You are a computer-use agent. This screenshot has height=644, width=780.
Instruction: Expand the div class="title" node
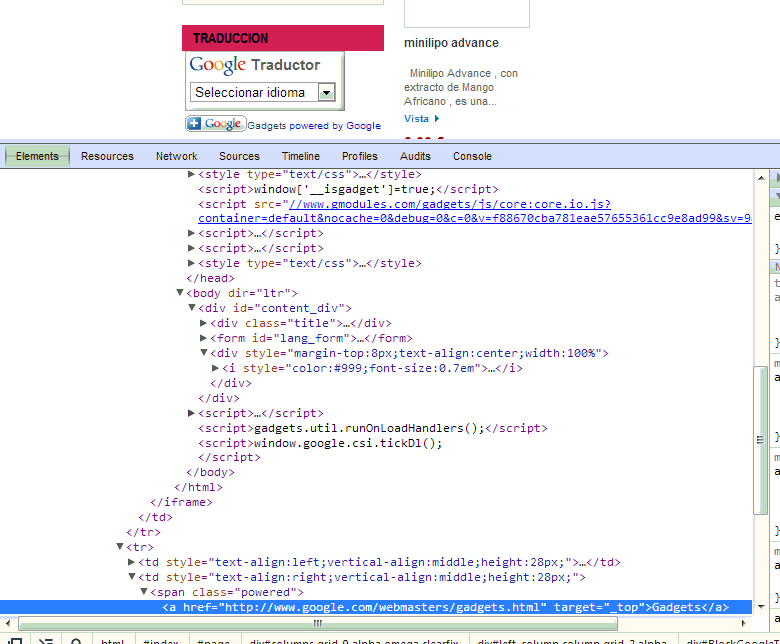click(x=203, y=323)
